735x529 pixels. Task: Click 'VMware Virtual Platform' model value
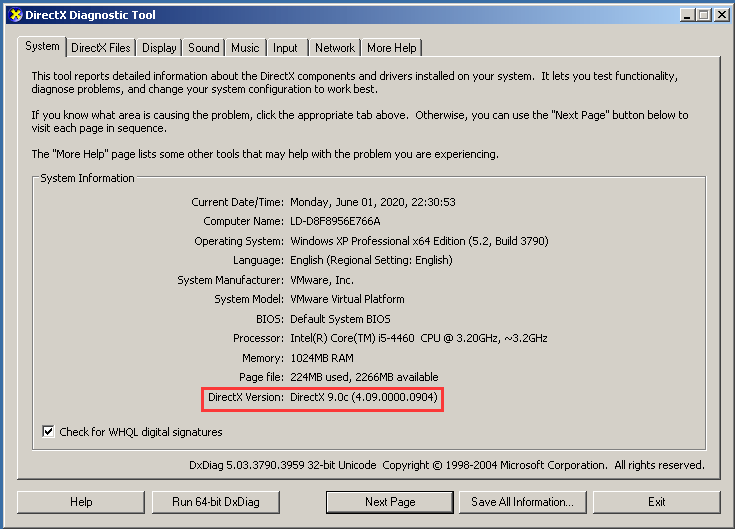pyautogui.click(x=347, y=299)
